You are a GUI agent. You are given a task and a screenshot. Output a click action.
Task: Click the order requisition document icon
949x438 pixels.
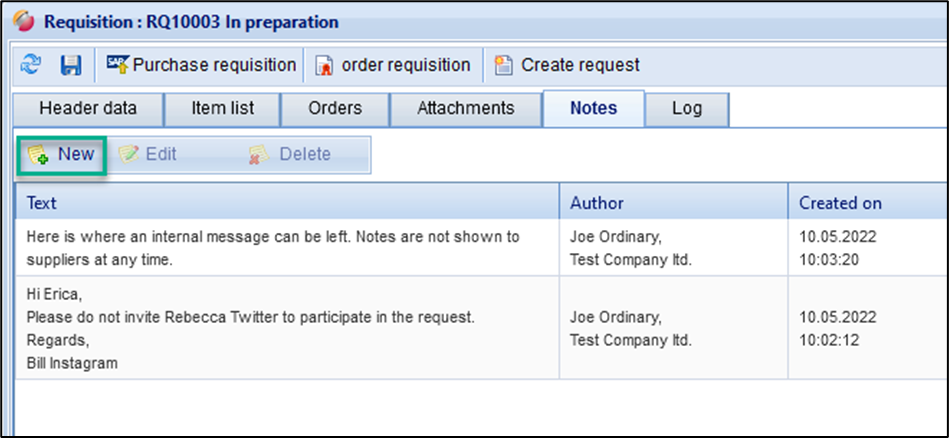coord(324,66)
